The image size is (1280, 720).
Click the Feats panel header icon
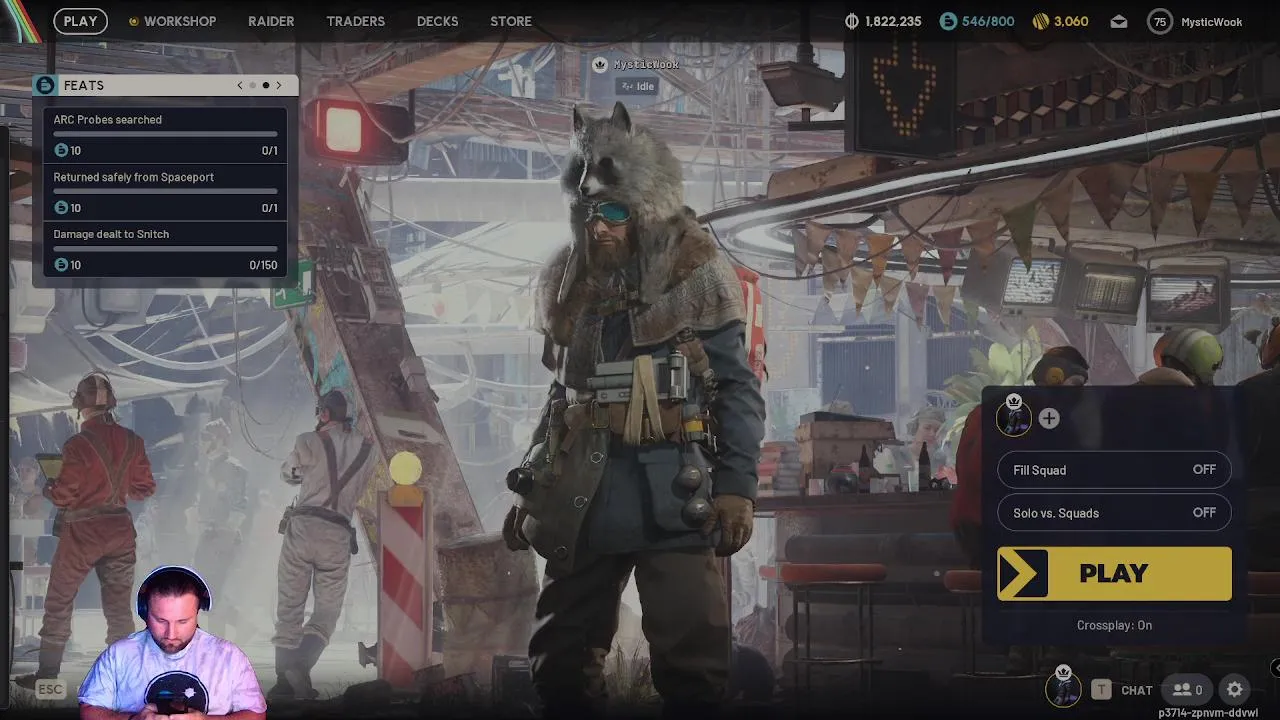pos(45,85)
